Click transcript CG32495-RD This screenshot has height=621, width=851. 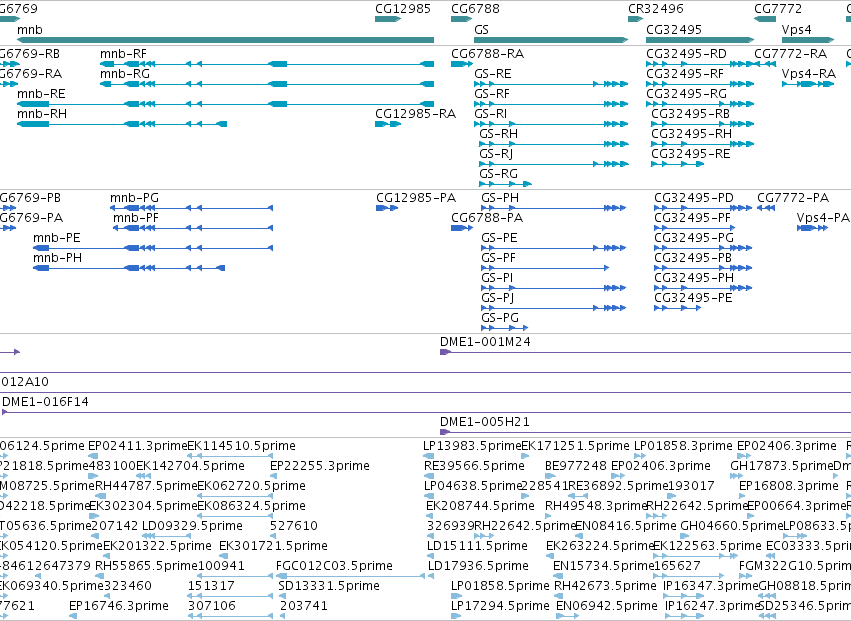[700, 64]
